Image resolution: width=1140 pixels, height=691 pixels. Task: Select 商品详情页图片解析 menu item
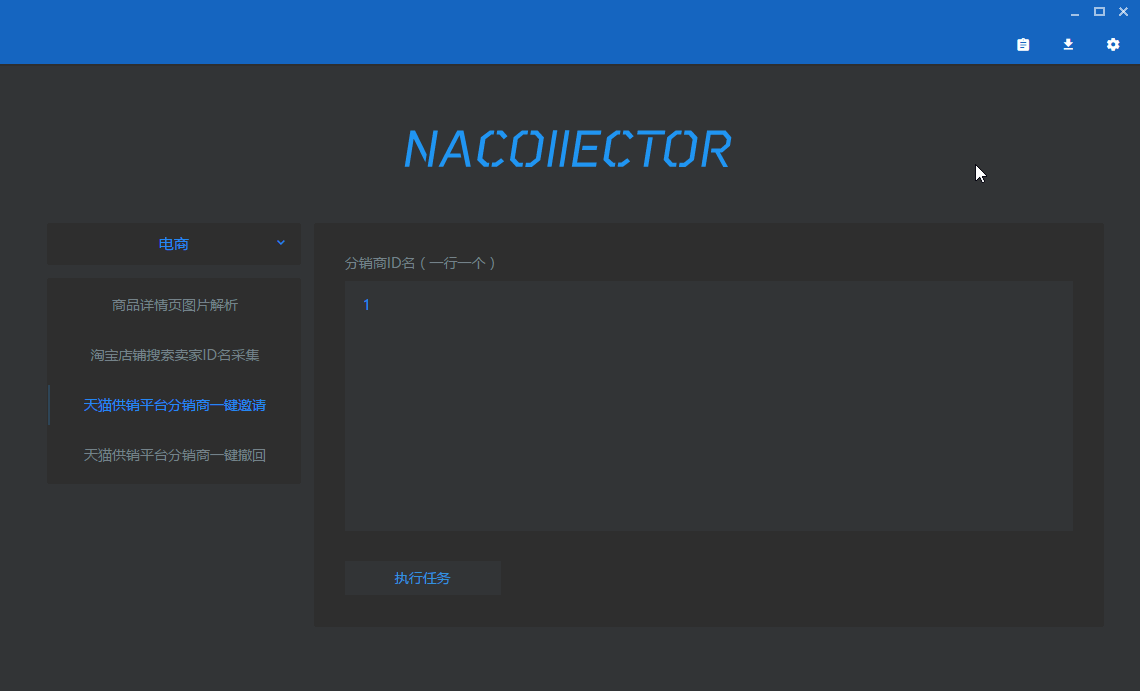tap(174, 305)
